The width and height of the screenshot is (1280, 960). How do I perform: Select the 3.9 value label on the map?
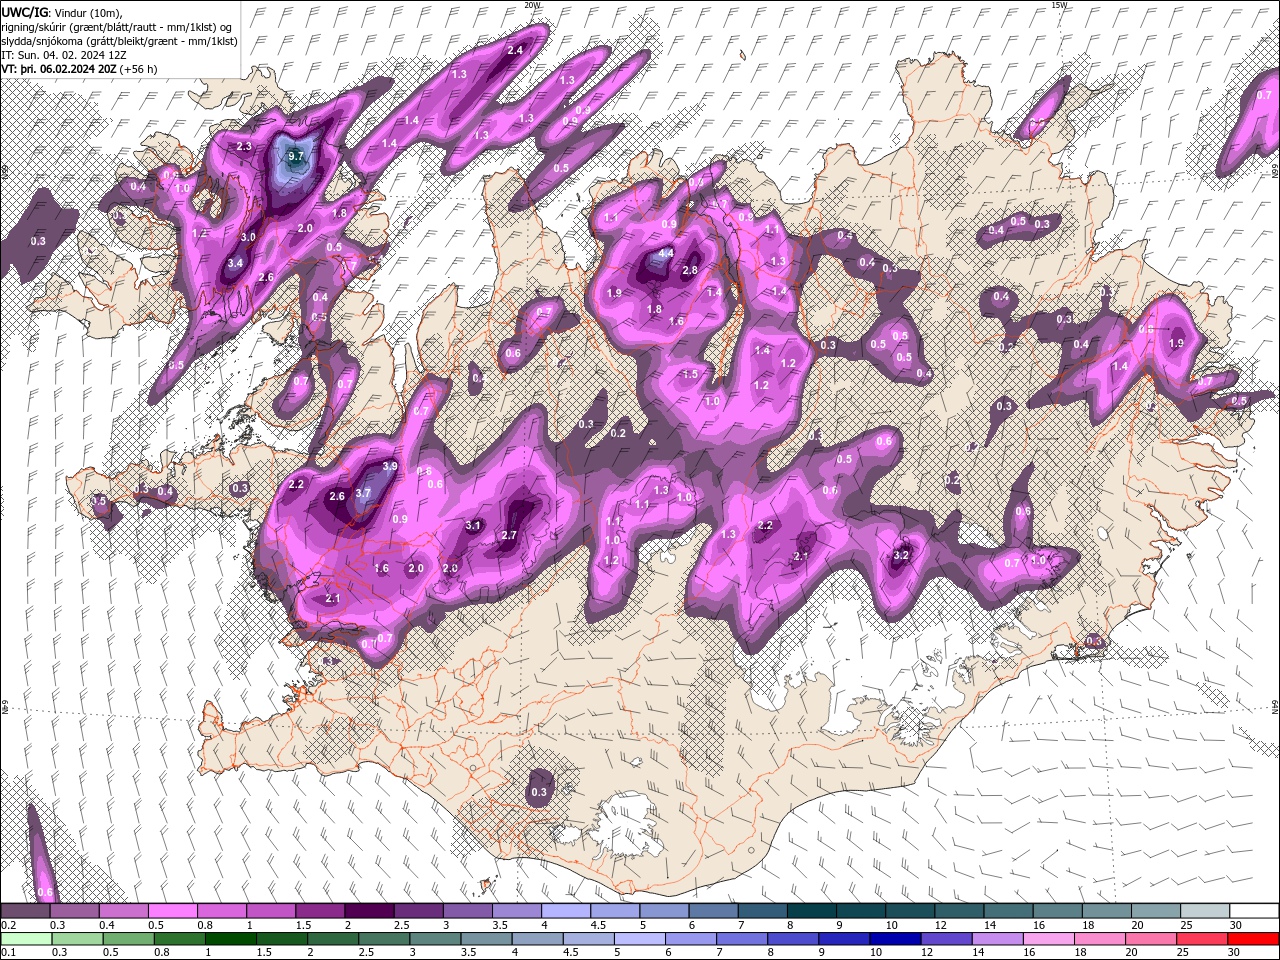(390, 466)
